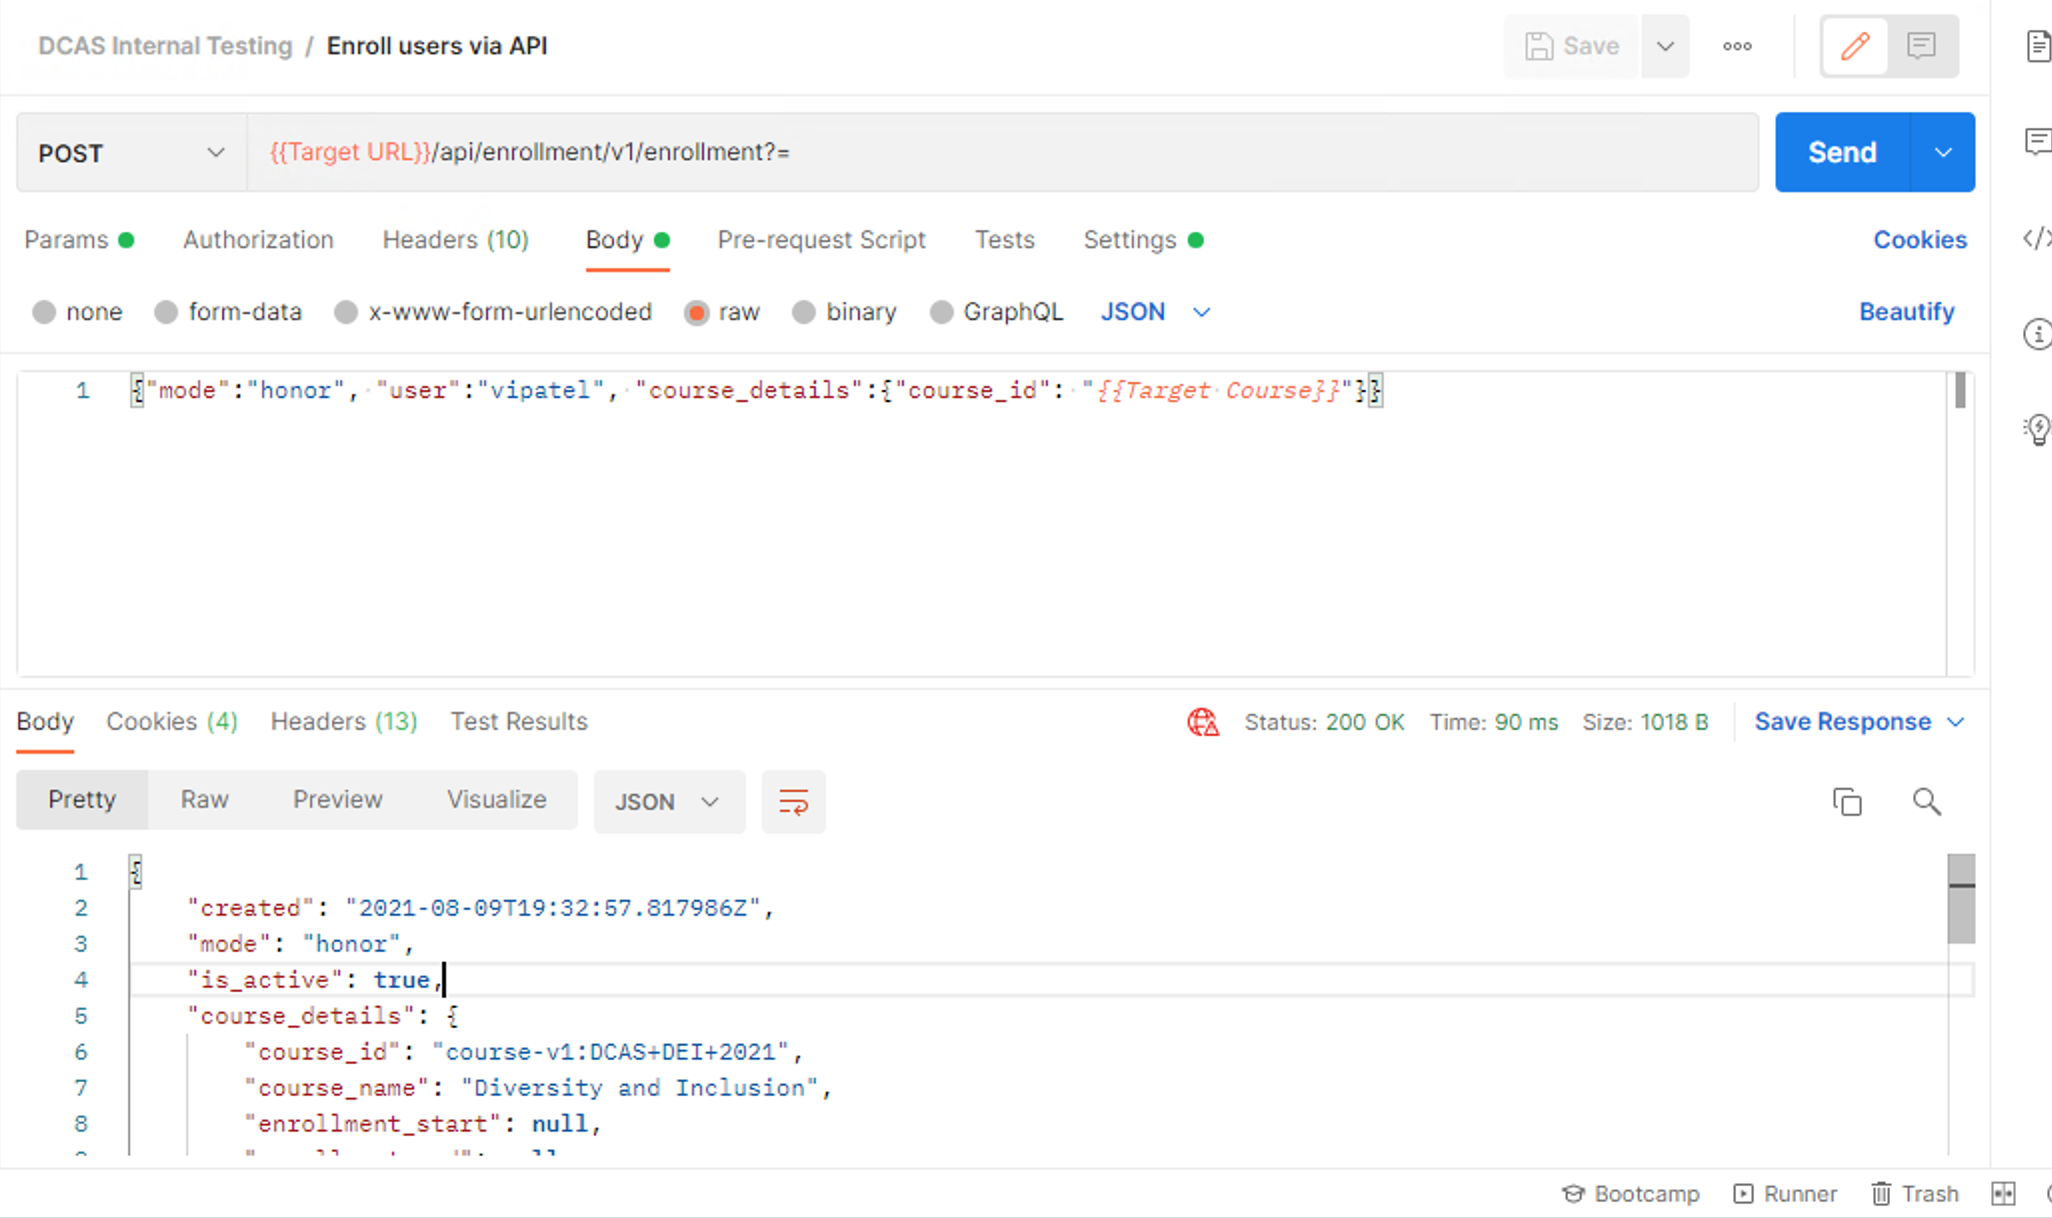Click the "enrollment_start": null line
Viewport: 2052px width, 1218px height.
pos(422,1124)
